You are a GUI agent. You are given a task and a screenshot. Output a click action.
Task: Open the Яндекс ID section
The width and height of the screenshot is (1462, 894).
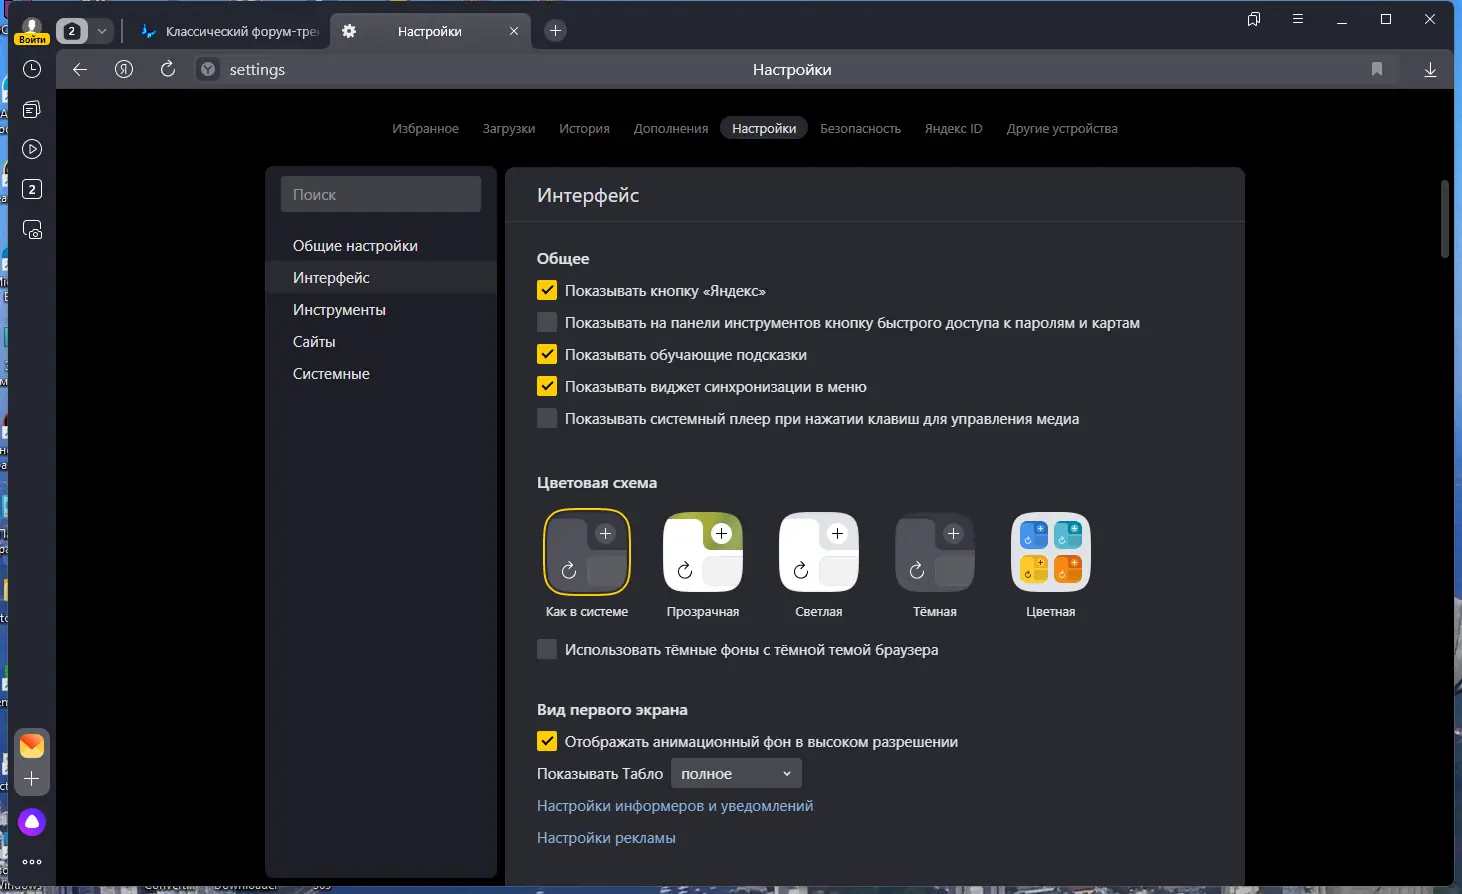(953, 128)
